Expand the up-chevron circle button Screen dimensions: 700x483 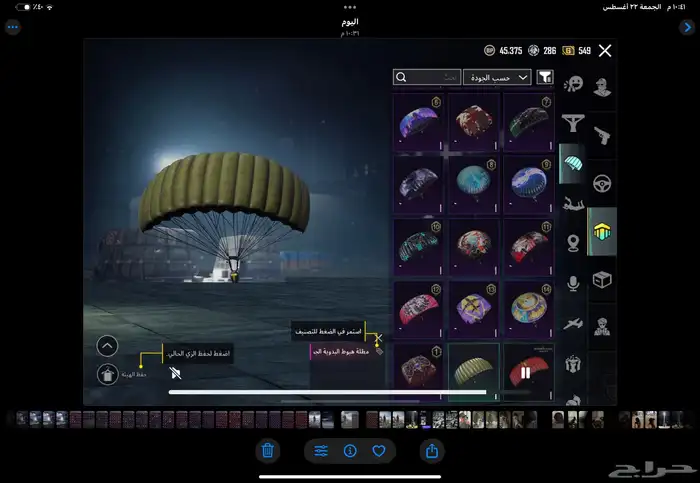point(107,346)
